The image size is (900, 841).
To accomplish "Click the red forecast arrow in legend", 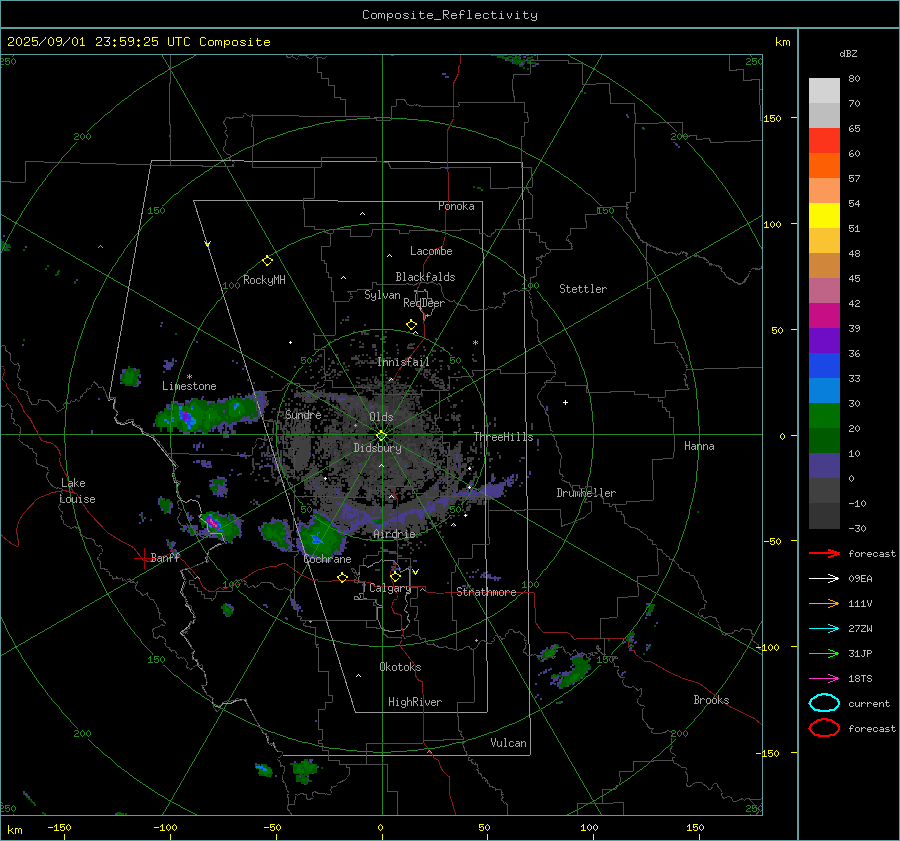I will 824,553.
